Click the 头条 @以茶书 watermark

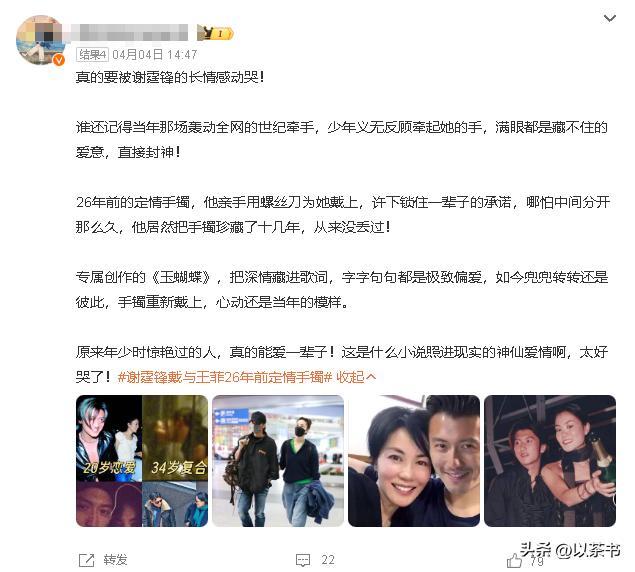pyautogui.click(x=570, y=550)
